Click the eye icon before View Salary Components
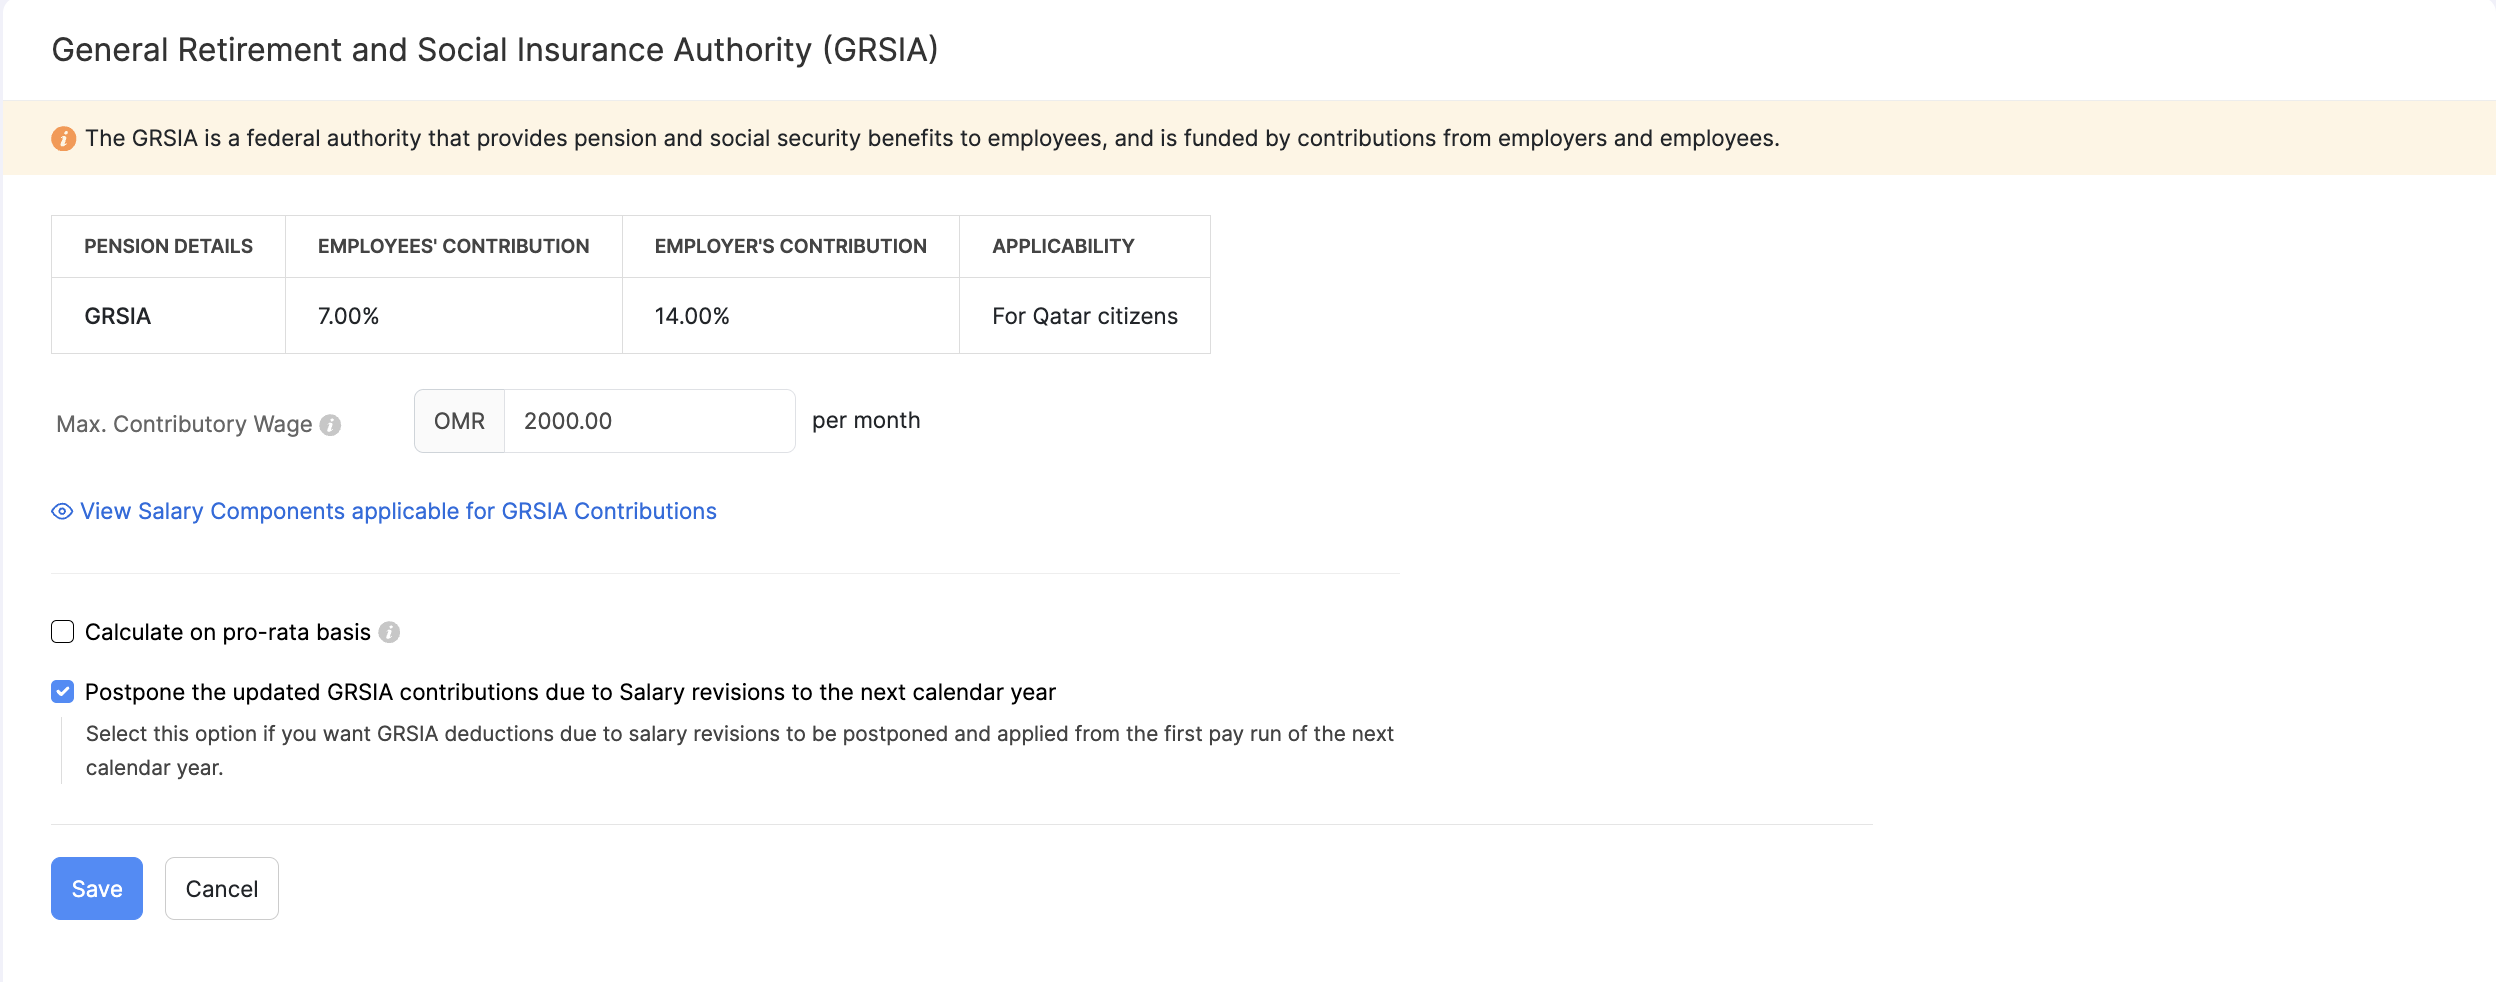Image resolution: width=2496 pixels, height=982 pixels. coord(61,512)
